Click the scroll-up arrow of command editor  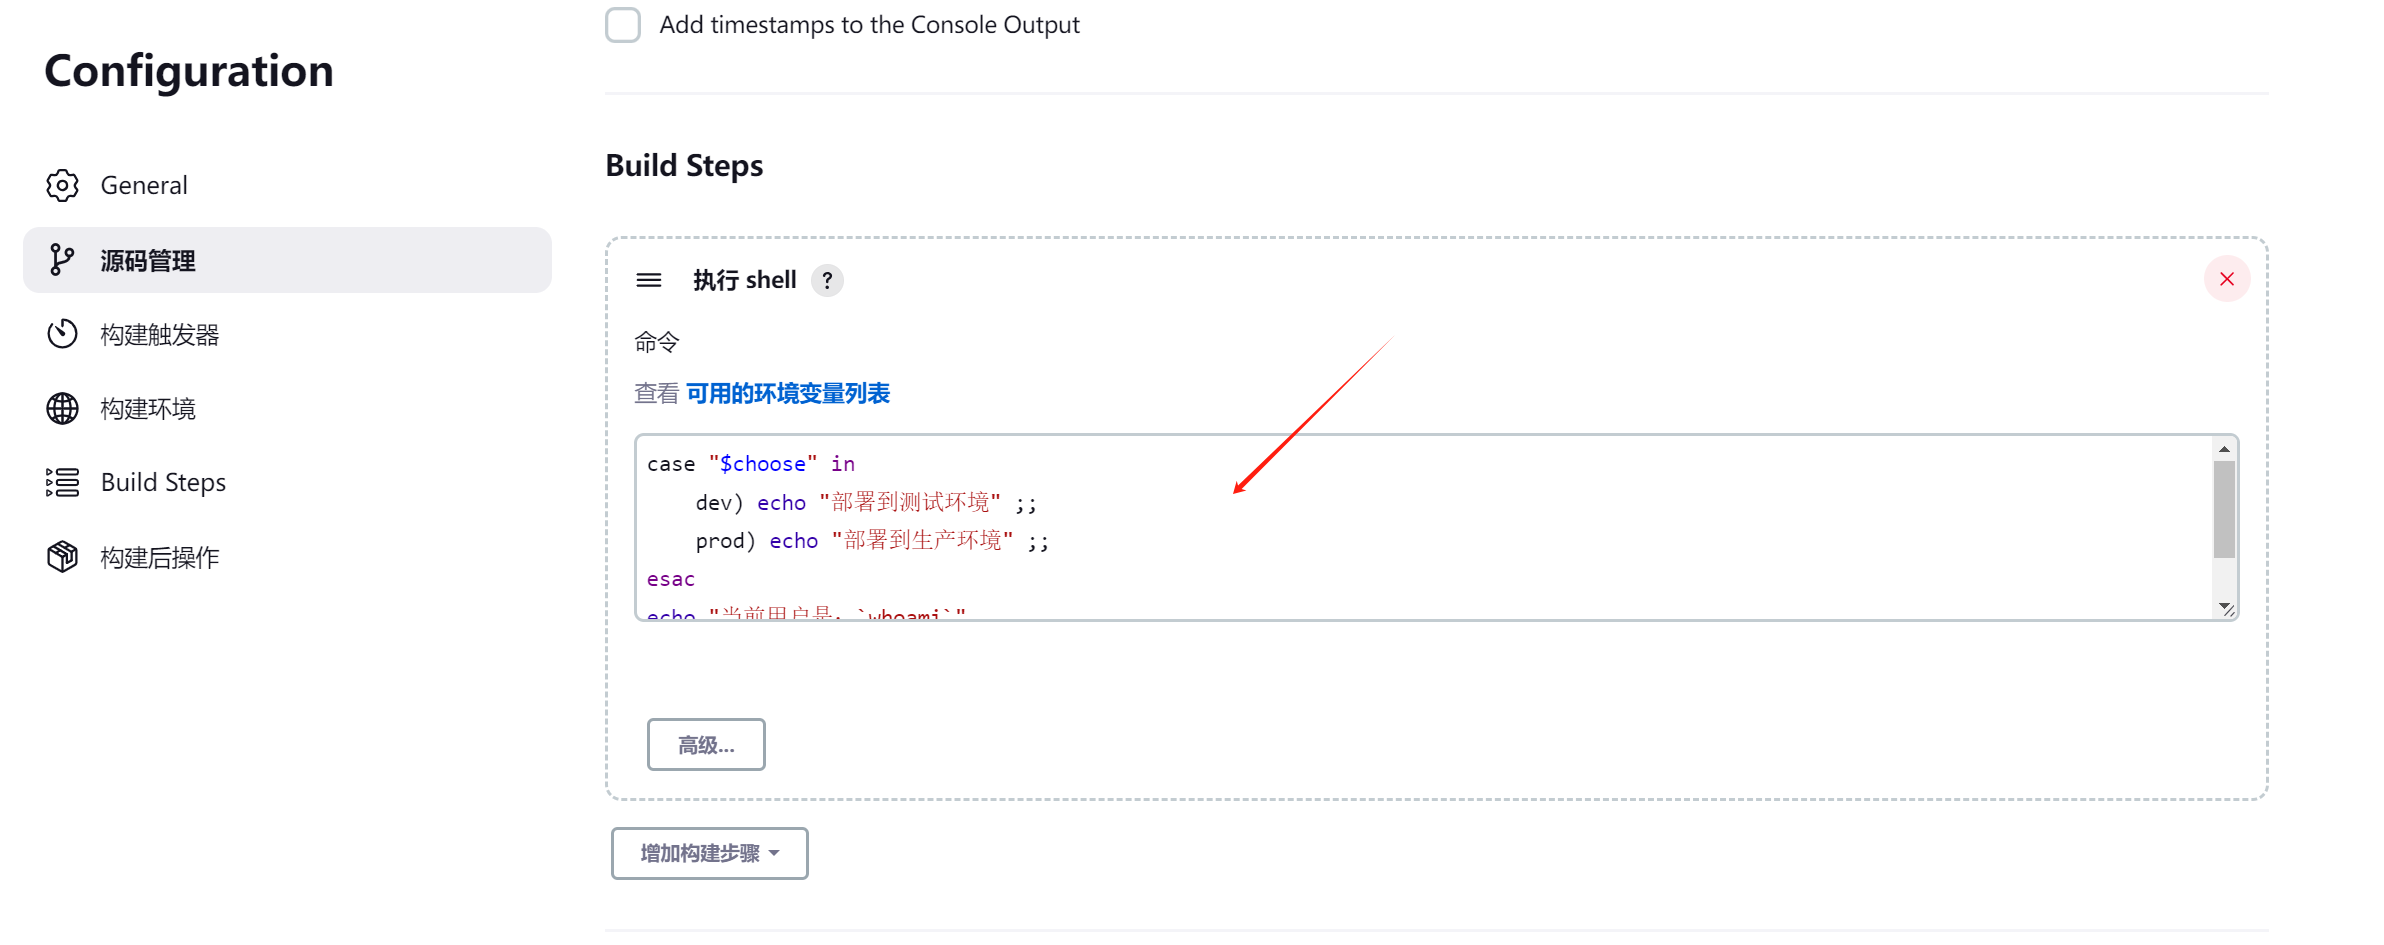(2224, 449)
